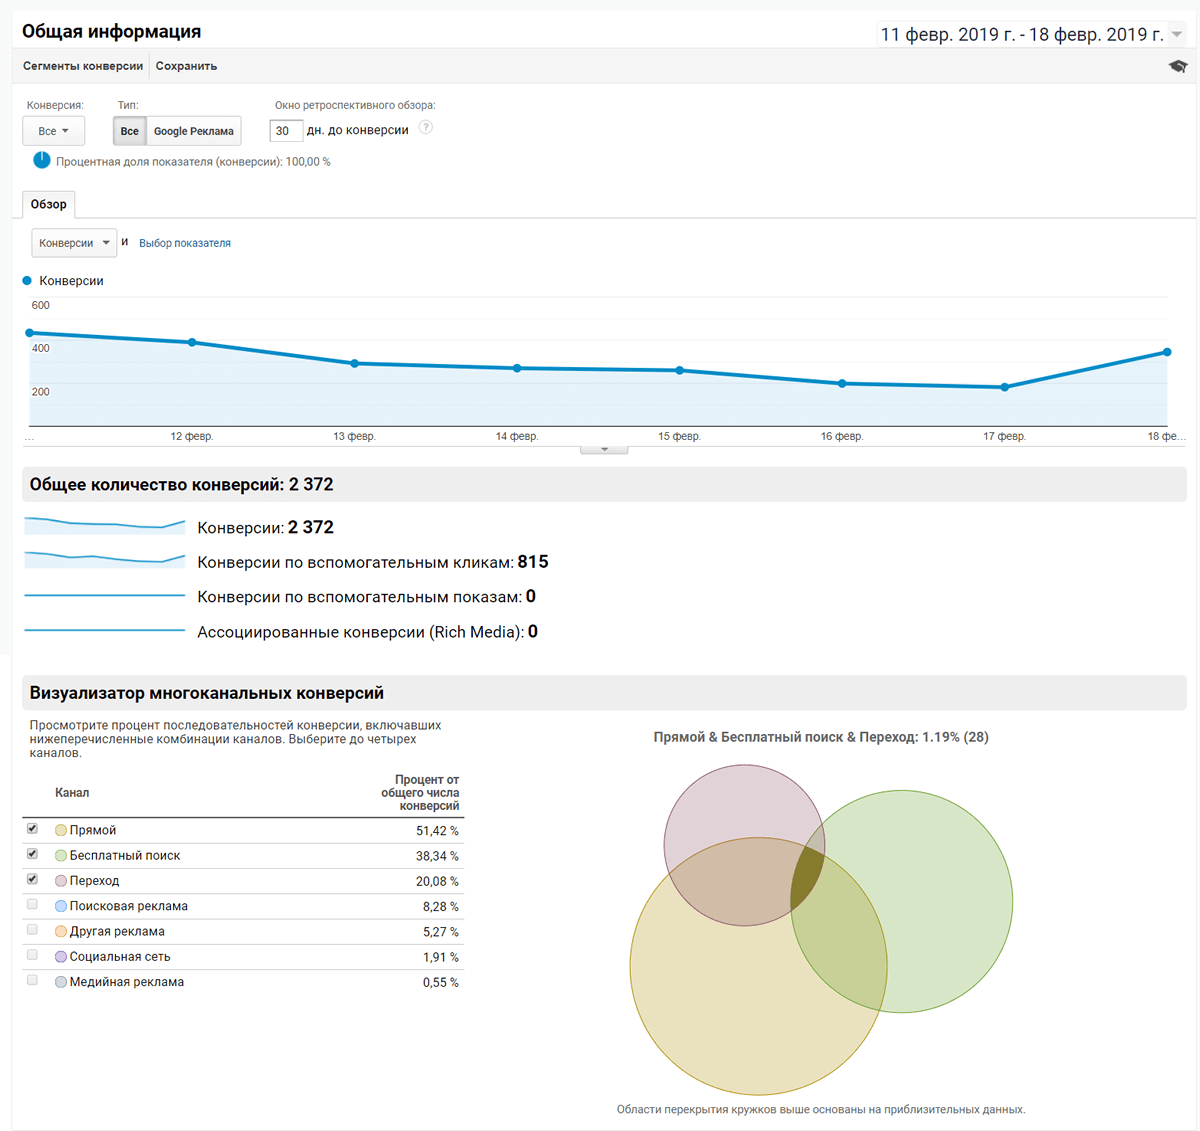Switch to the "Обзор" tab

[x=48, y=204]
